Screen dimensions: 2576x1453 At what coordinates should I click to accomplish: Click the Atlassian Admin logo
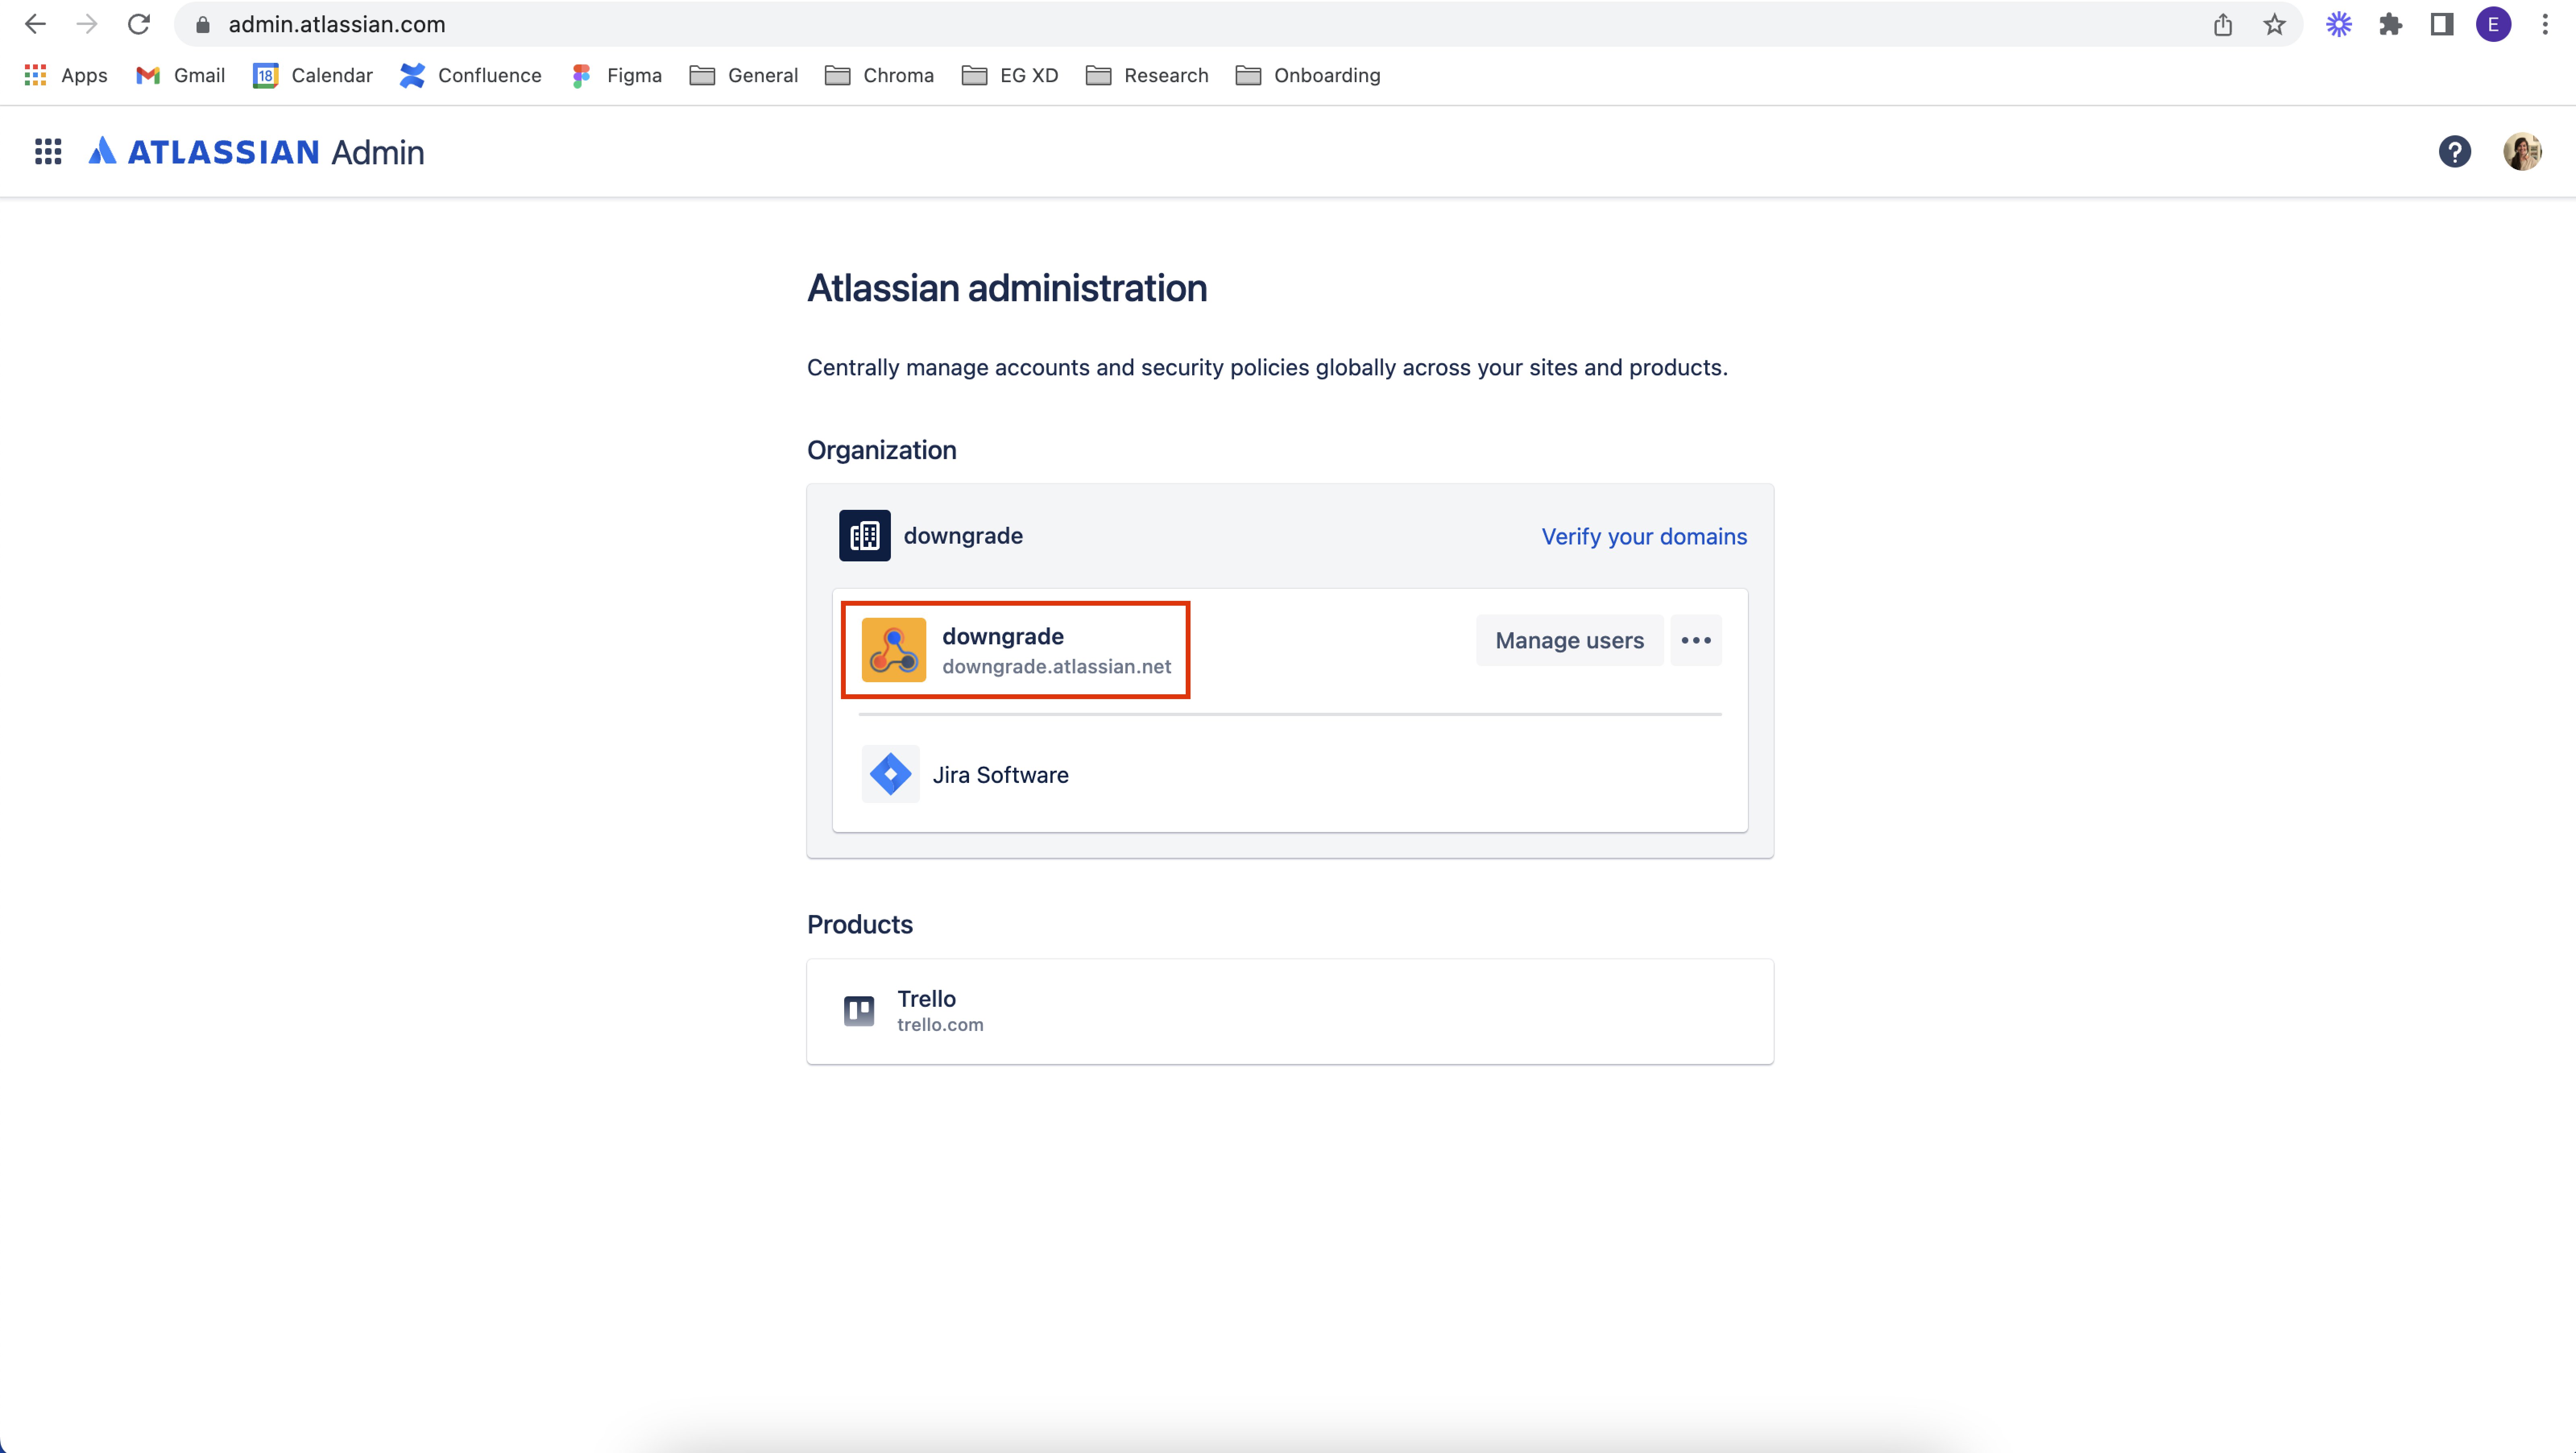coord(256,151)
